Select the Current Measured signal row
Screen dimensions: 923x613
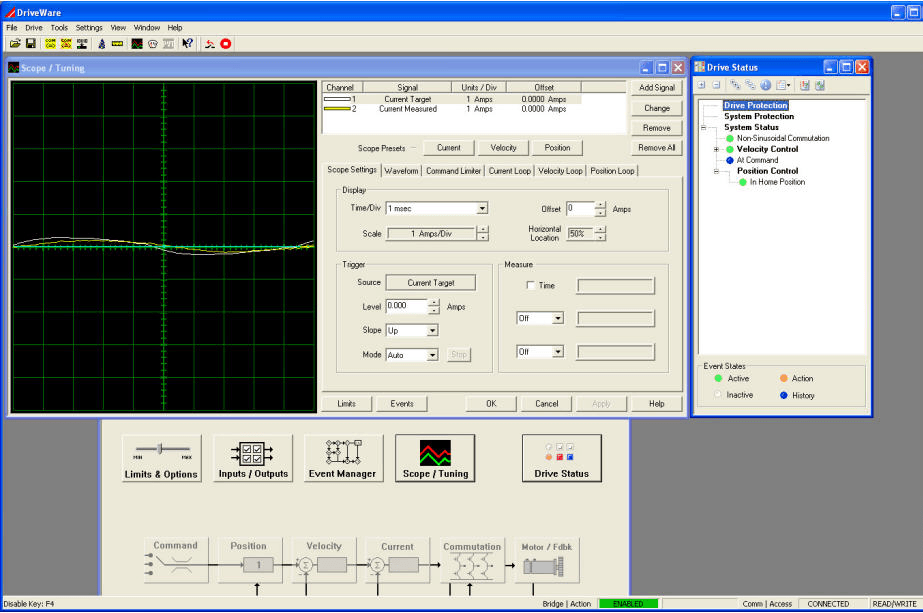452,109
